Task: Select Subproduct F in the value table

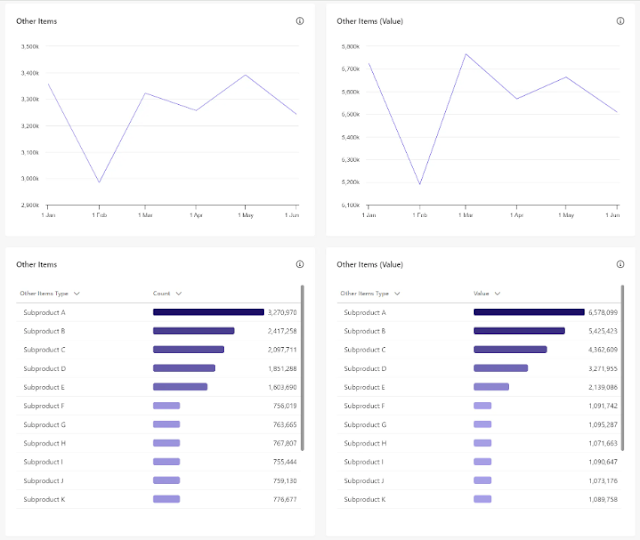Action: click(364, 406)
